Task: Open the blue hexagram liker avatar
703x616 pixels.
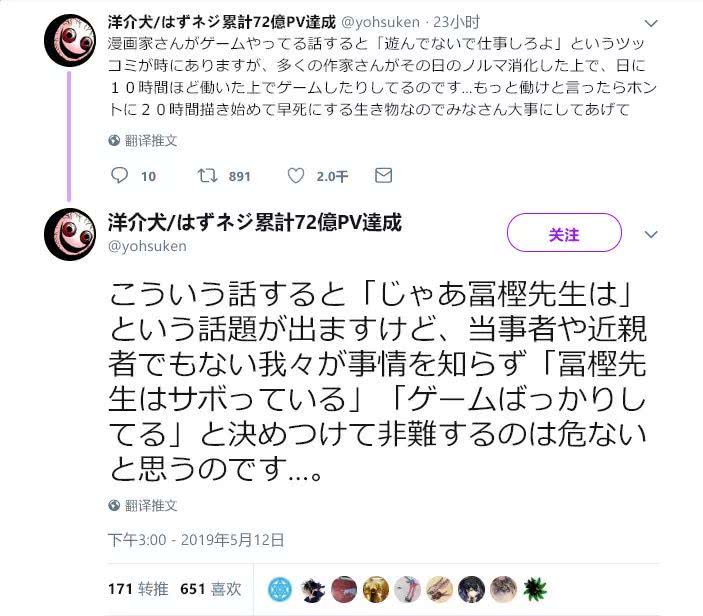Action: (280, 589)
